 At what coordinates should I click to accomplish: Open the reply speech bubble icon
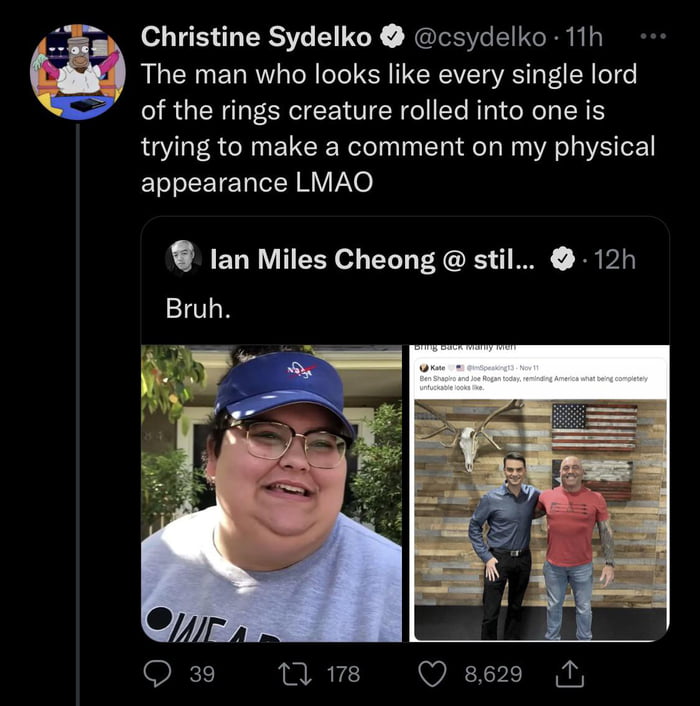tap(157, 674)
